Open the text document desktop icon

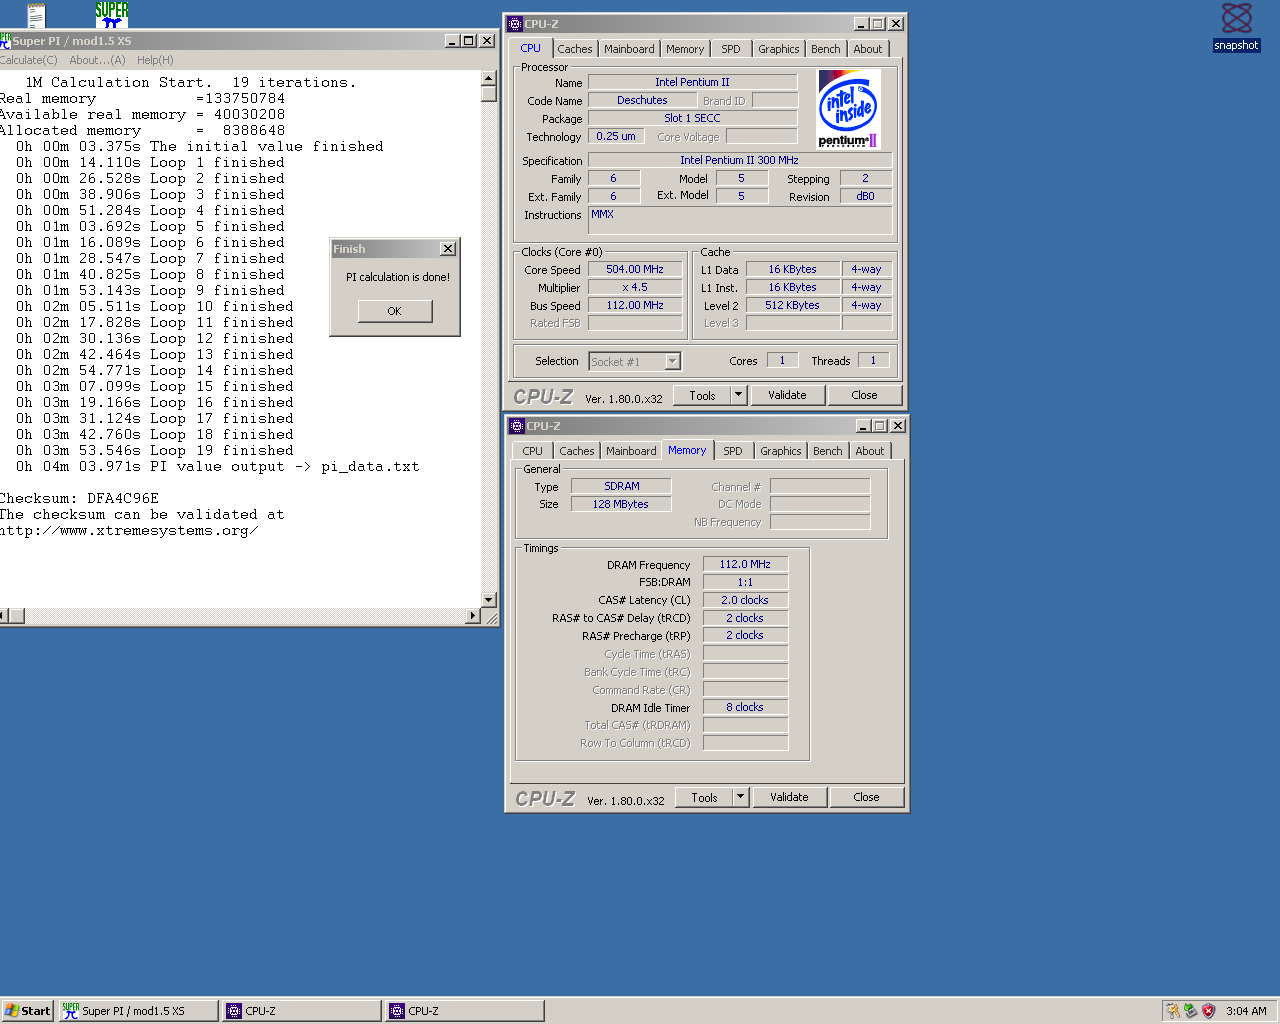pyautogui.click(x=36, y=13)
